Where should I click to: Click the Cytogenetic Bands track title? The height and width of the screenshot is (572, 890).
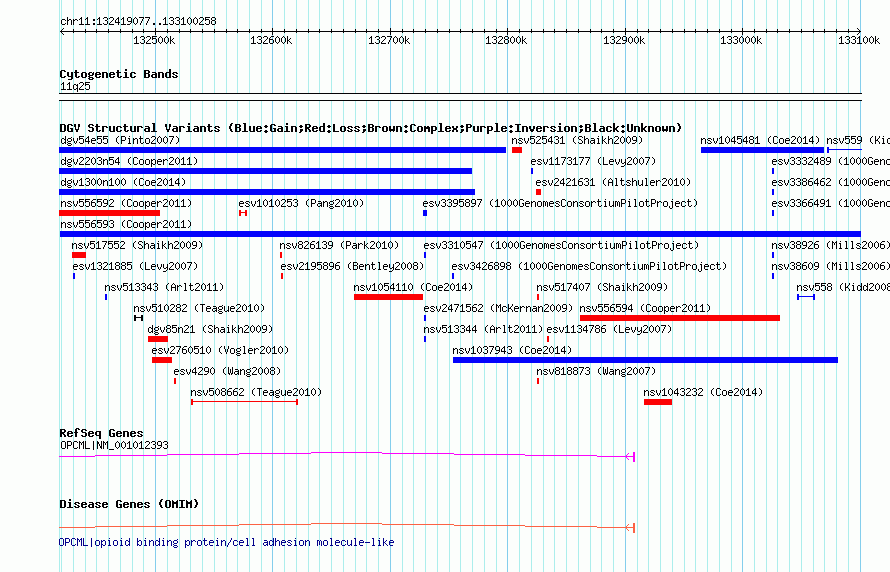119,74
